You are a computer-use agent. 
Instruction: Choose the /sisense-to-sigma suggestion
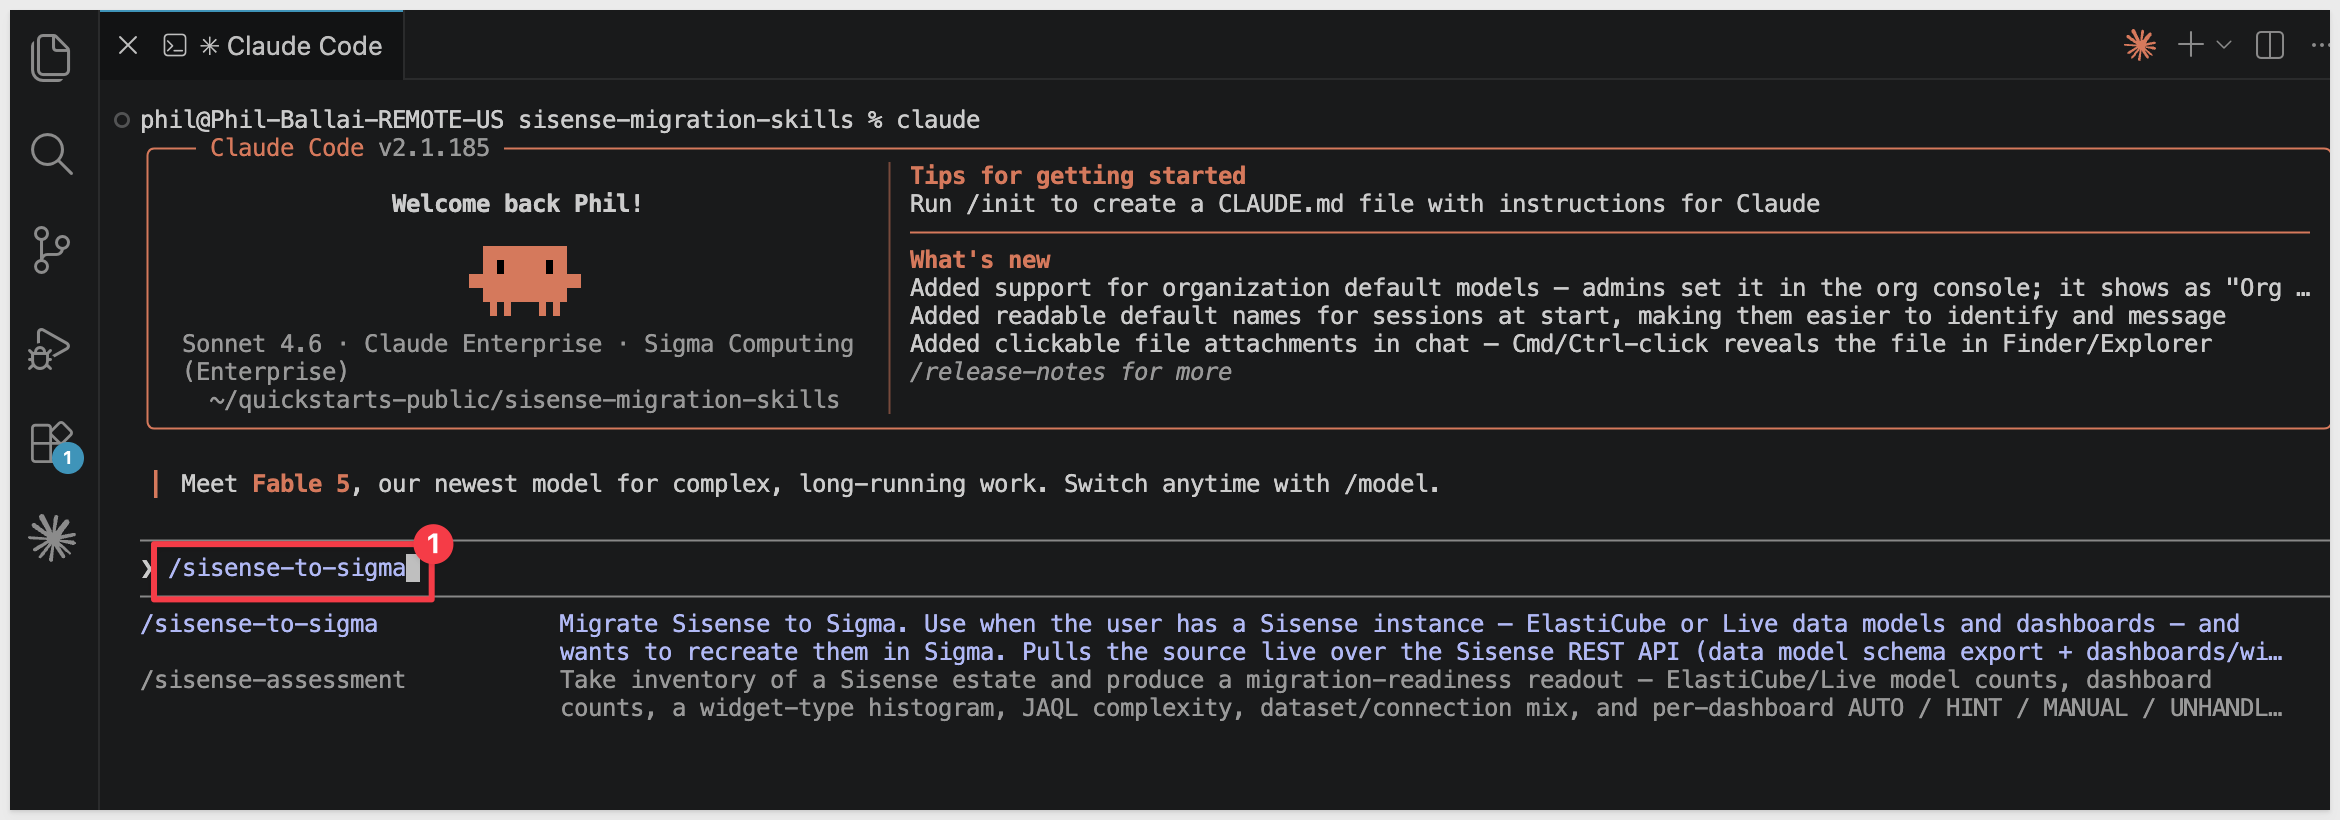259,624
